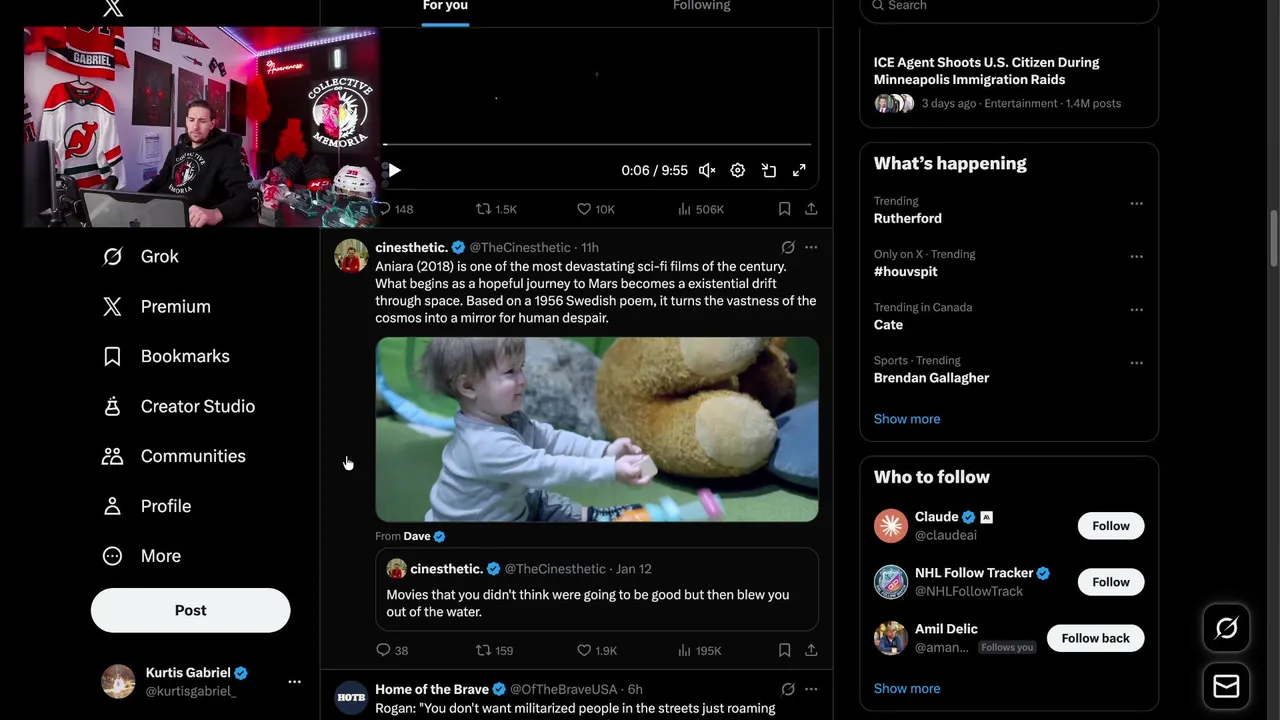Open floating Grok button

1226,628
